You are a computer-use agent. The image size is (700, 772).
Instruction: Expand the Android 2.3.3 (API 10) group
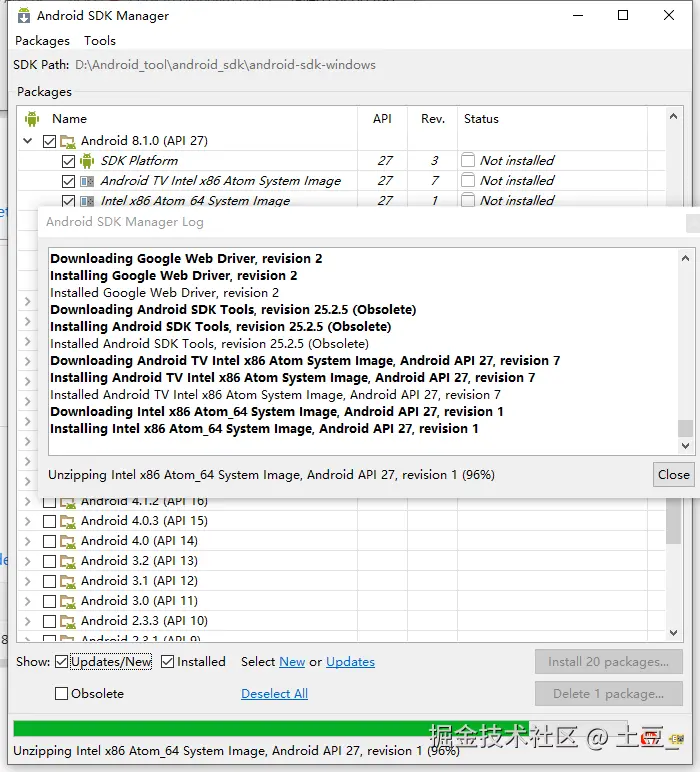click(x=28, y=621)
